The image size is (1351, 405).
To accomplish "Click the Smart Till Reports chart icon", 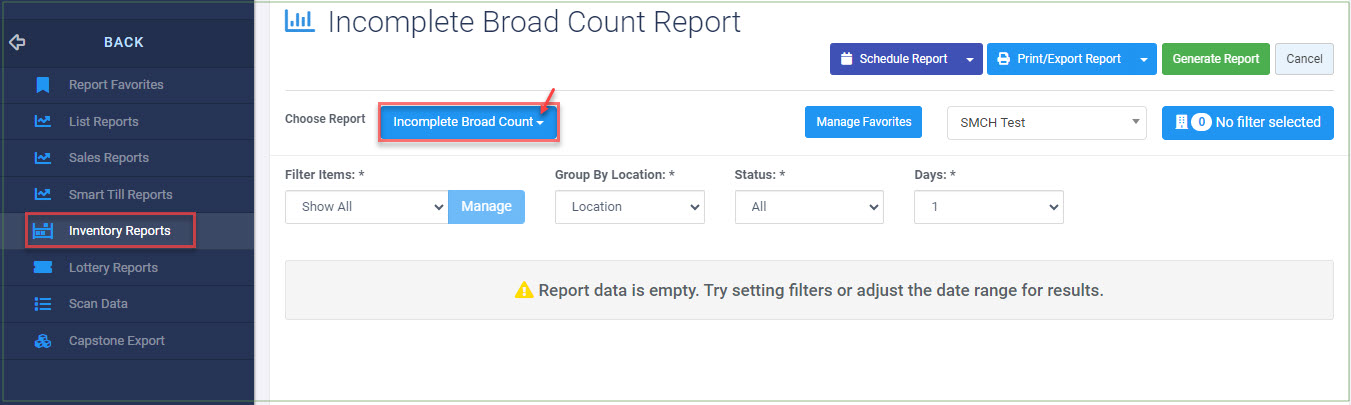I will tap(43, 194).
